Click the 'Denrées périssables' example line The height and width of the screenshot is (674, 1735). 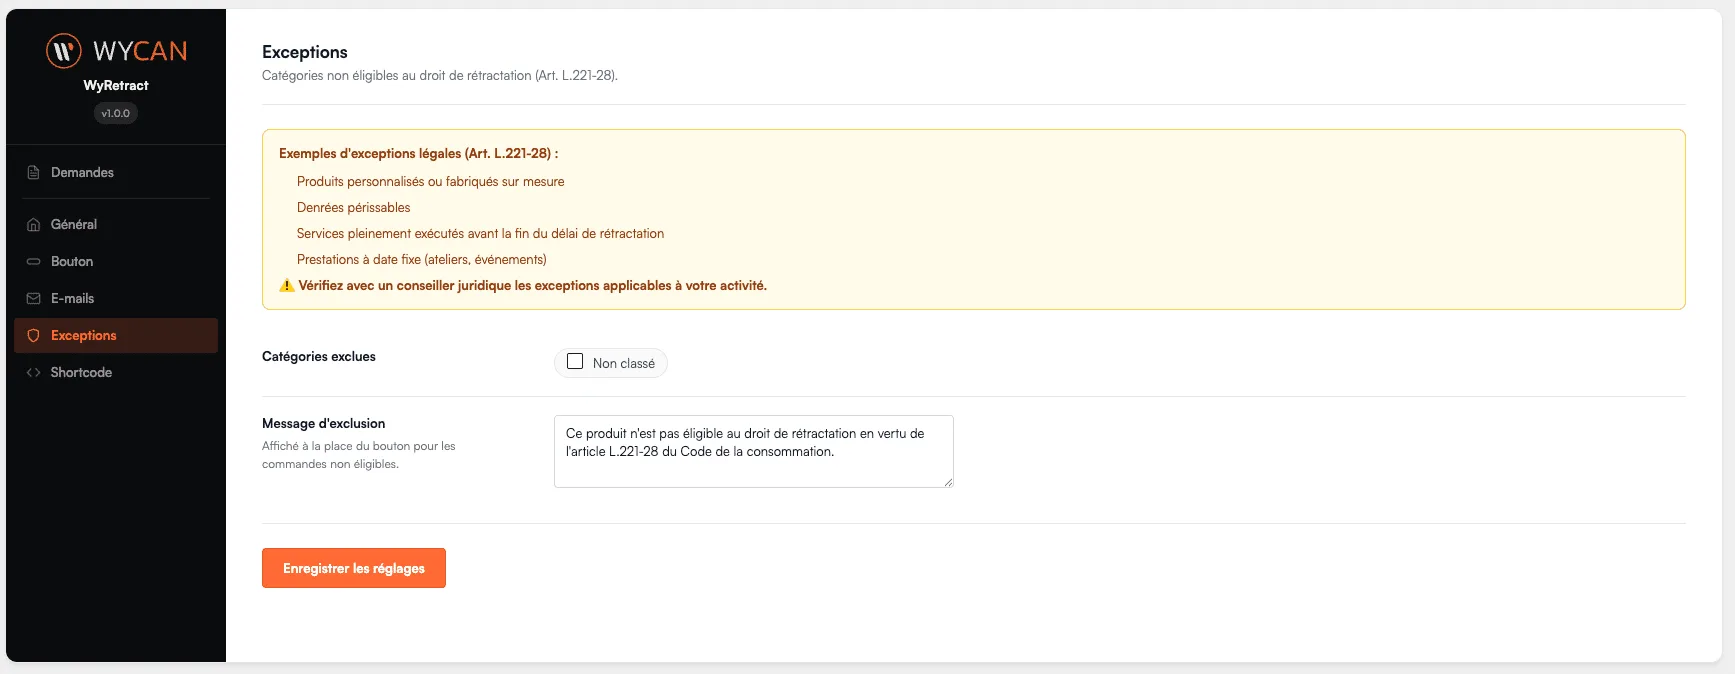(x=354, y=207)
